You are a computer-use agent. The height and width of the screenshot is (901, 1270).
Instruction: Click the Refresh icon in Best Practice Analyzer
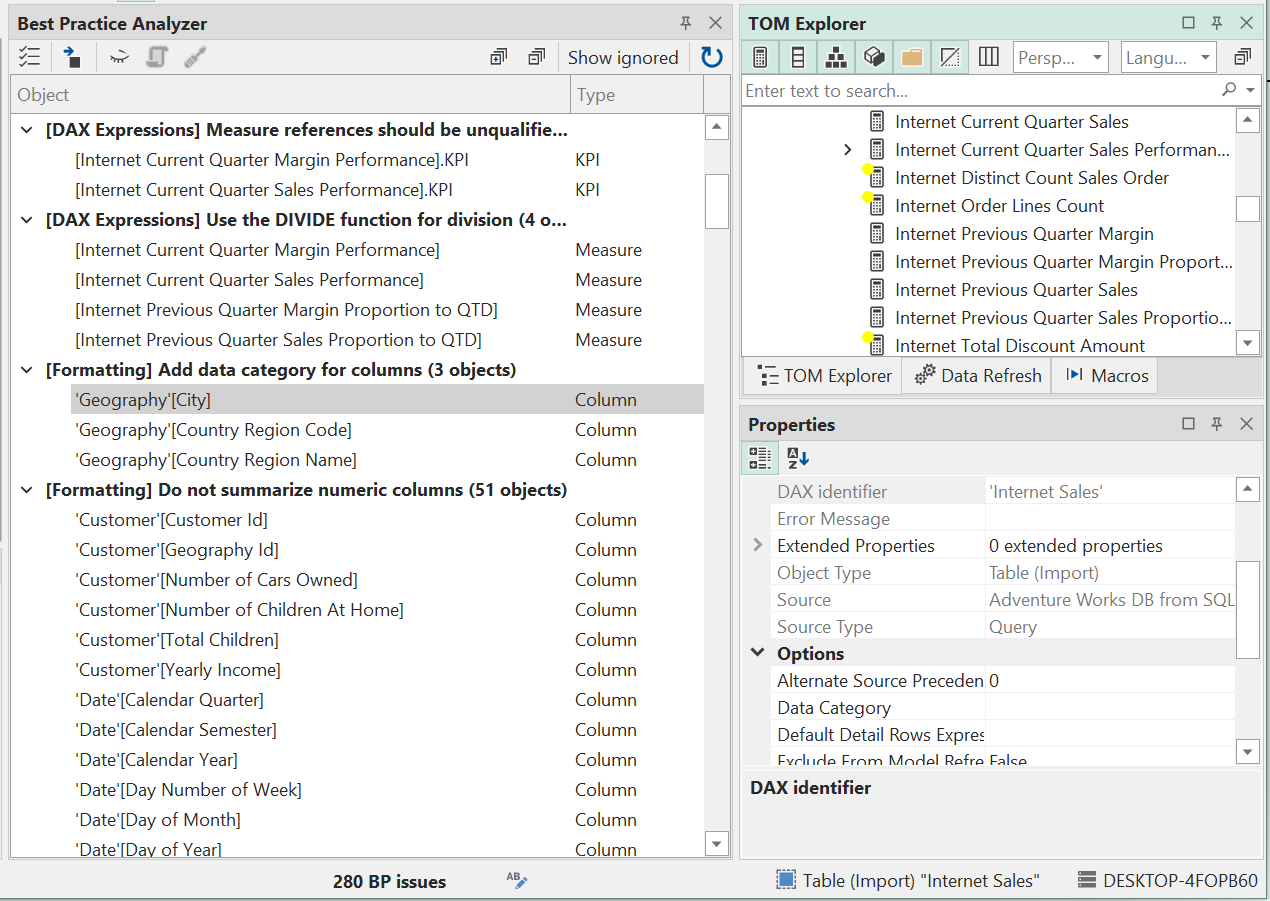click(711, 57)
